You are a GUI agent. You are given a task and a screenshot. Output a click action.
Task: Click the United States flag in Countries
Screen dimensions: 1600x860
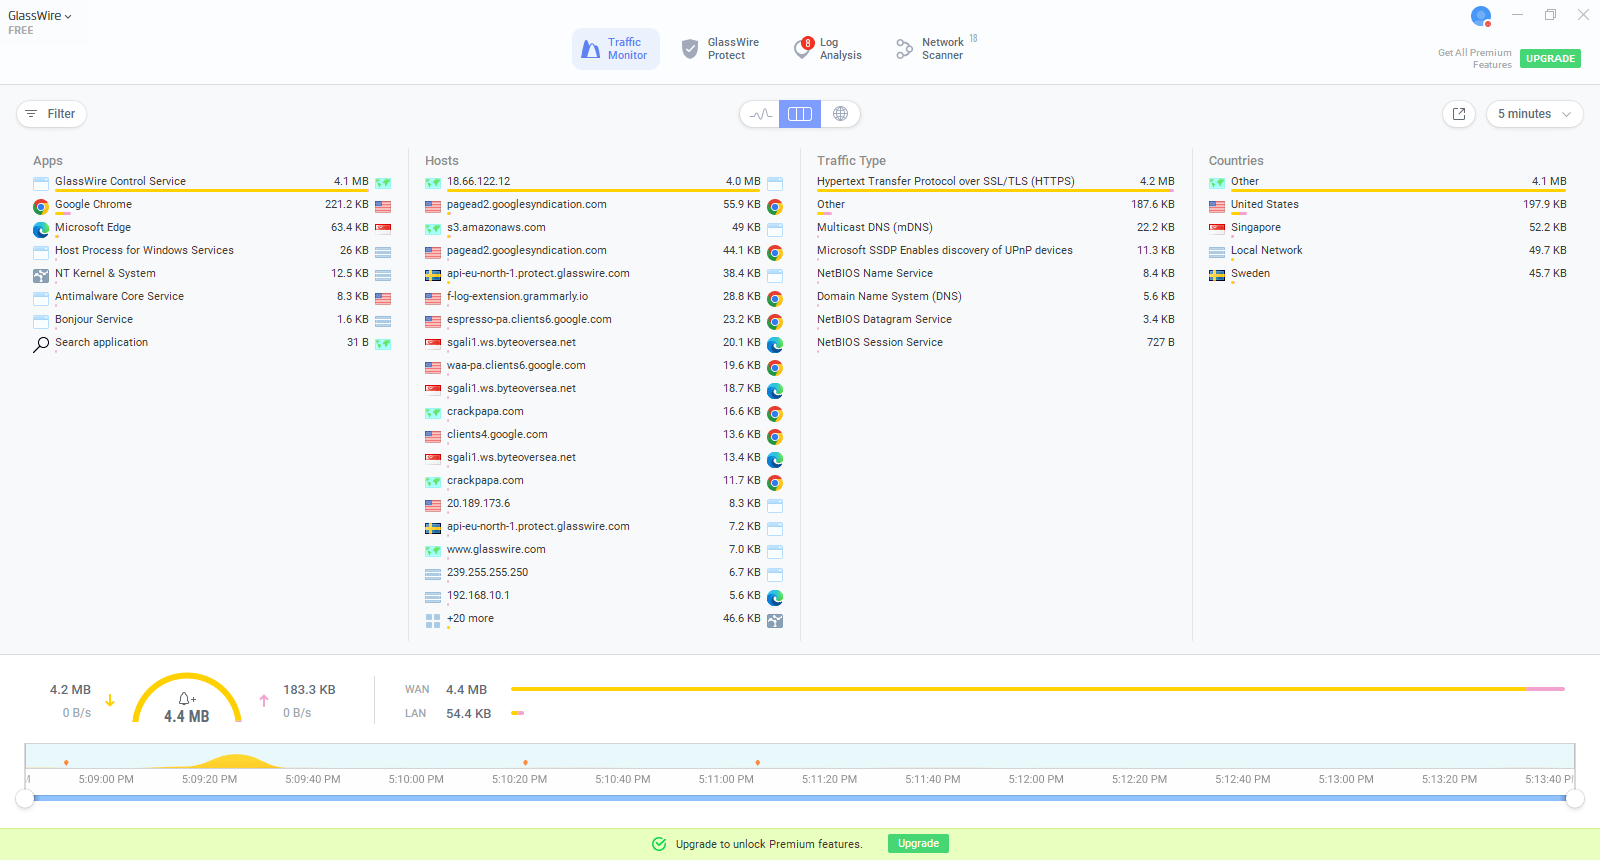click(1217, 207)
